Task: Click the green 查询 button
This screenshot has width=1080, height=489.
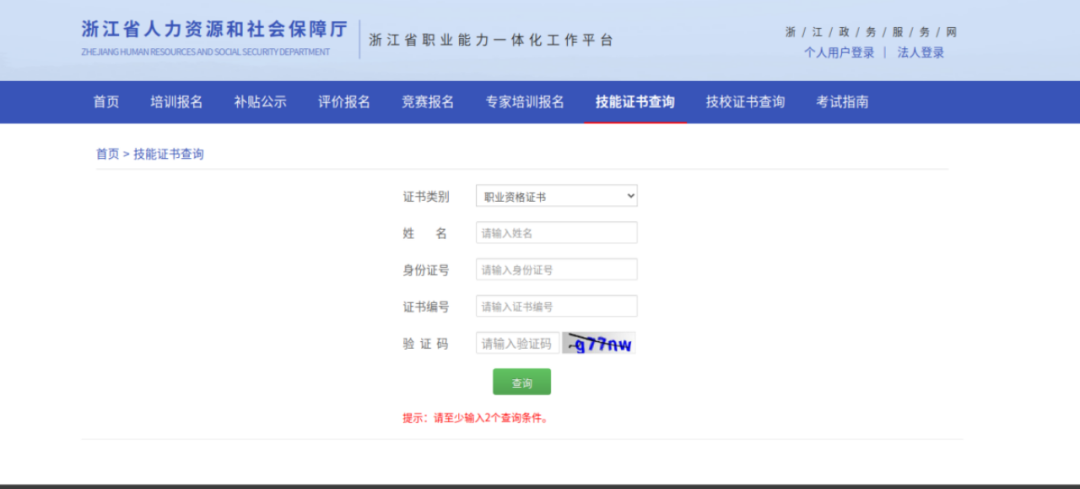Action: point(521,382)
